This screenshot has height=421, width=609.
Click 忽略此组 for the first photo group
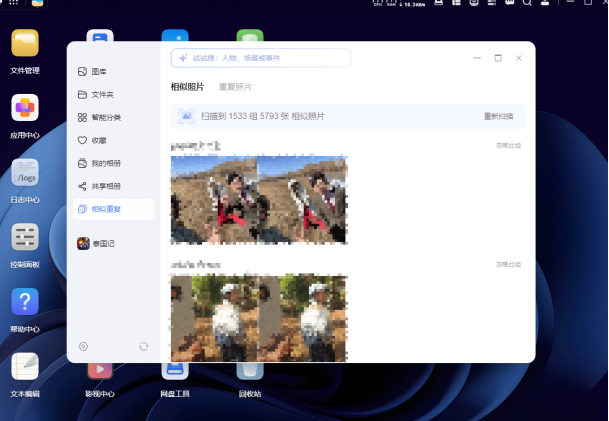click(x=508, y=146)
